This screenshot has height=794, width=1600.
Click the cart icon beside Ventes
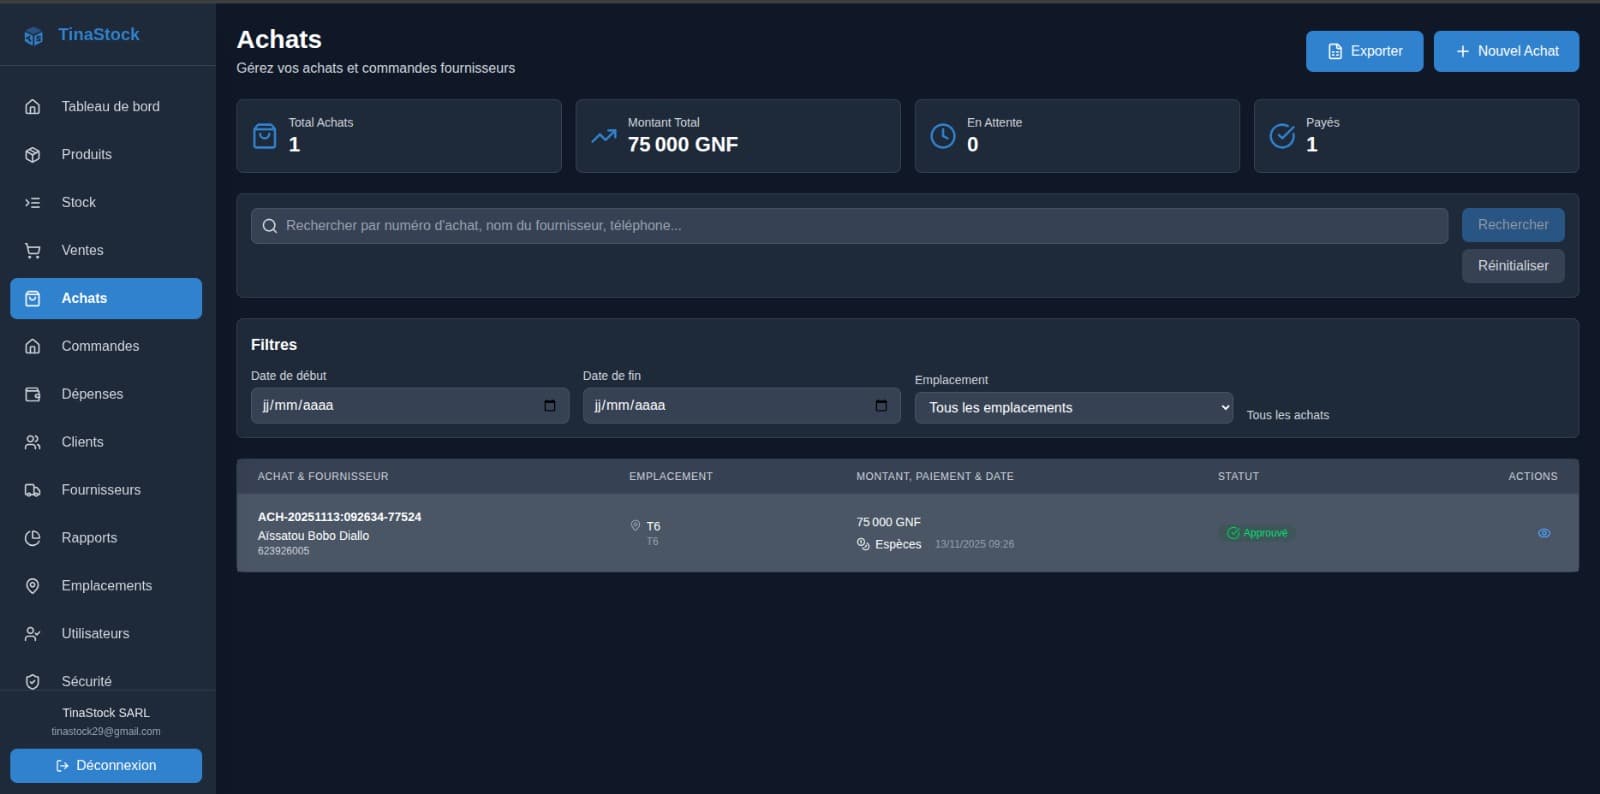point(33,250)
